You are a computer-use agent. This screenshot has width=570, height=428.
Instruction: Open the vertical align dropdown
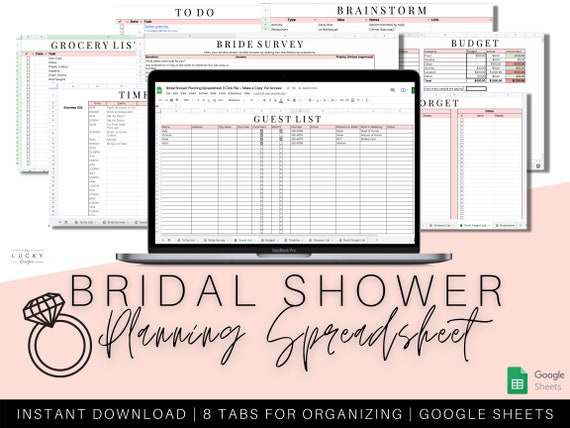point(318,100)
